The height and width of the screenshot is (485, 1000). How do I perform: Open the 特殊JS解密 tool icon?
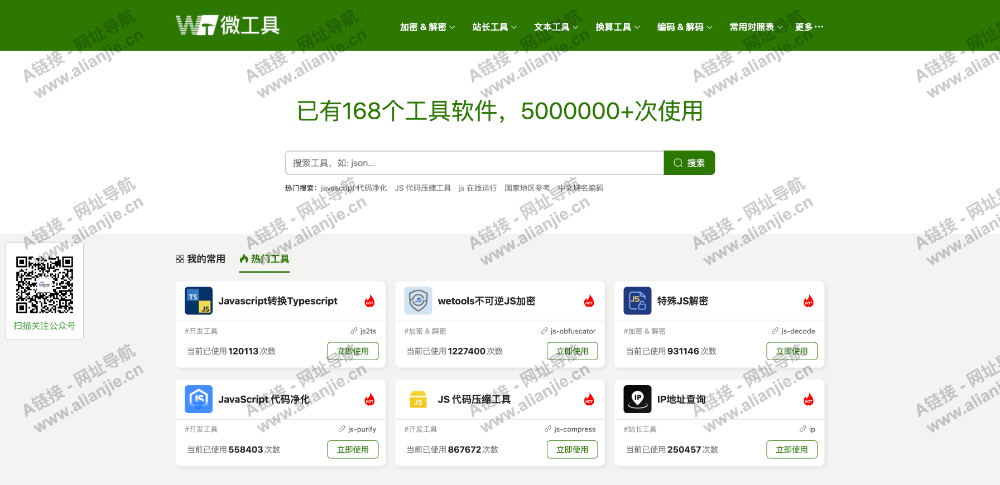pos(637,301)
